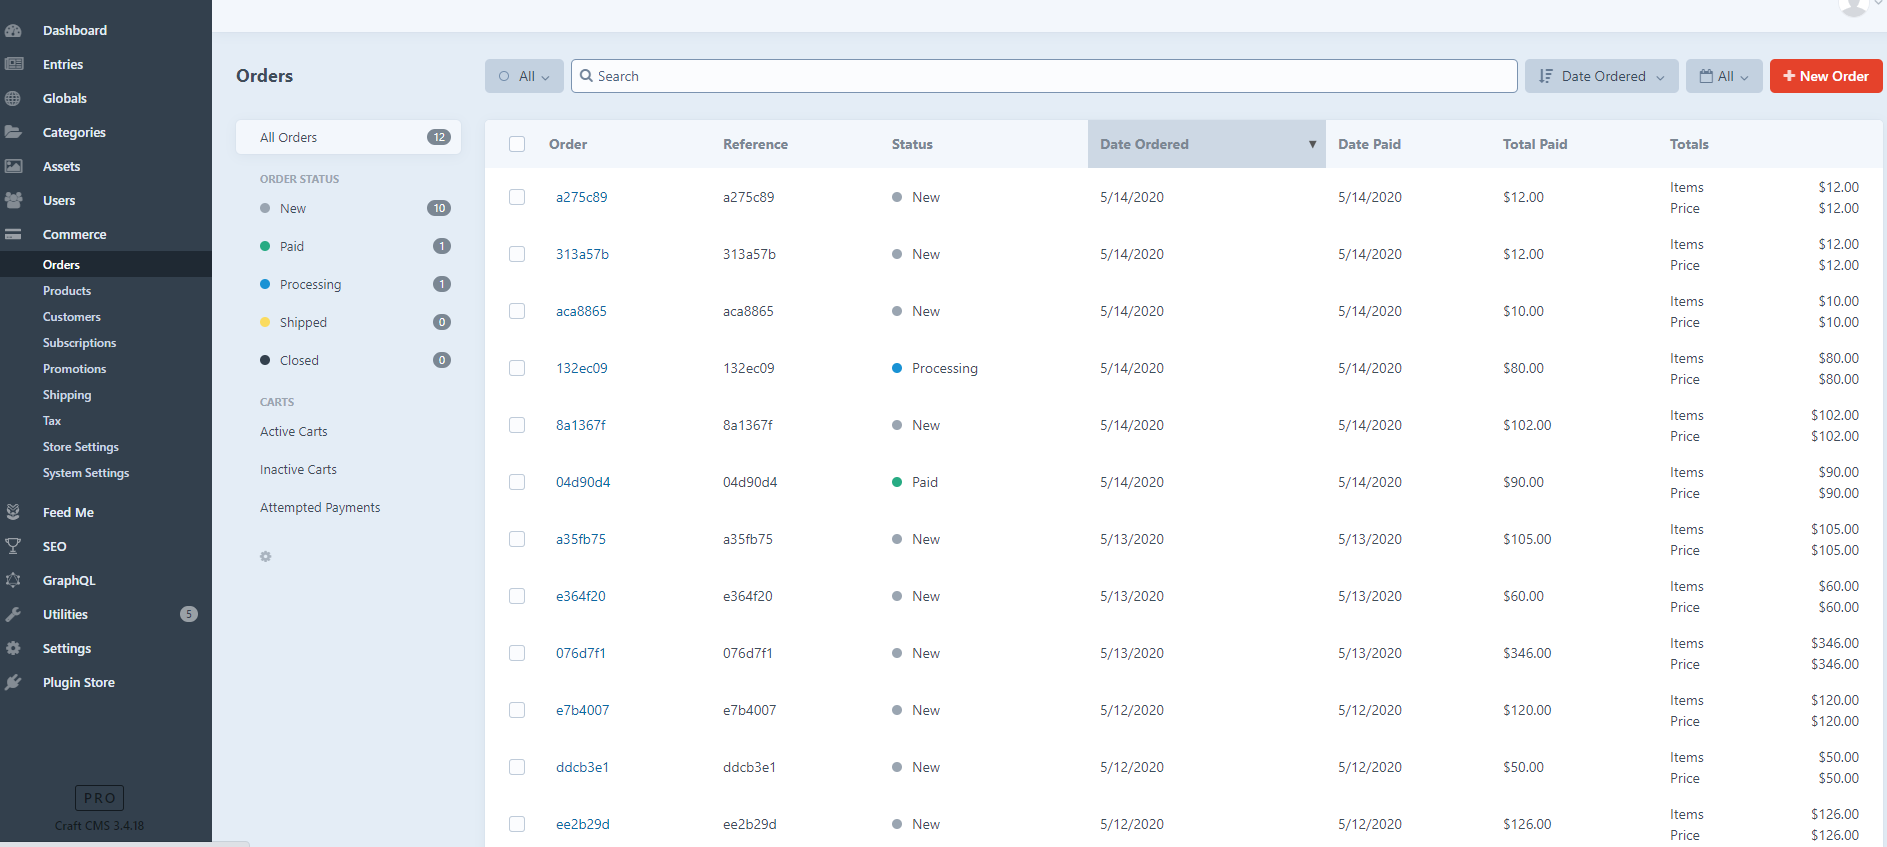Sort by the Total Paid column header
The height and width of the screenshot is (847, 1887).
point(1535,144)
